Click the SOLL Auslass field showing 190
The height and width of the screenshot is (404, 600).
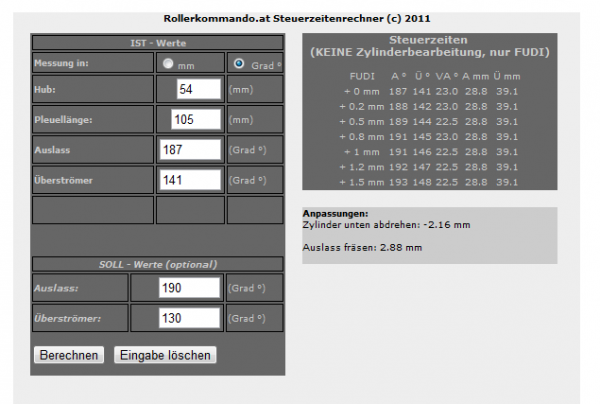click(x=189, y=288)
